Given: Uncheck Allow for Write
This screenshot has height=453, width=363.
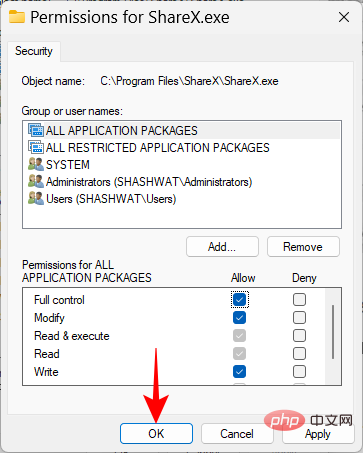Looking at the screenshot, I should pos(239,371).
